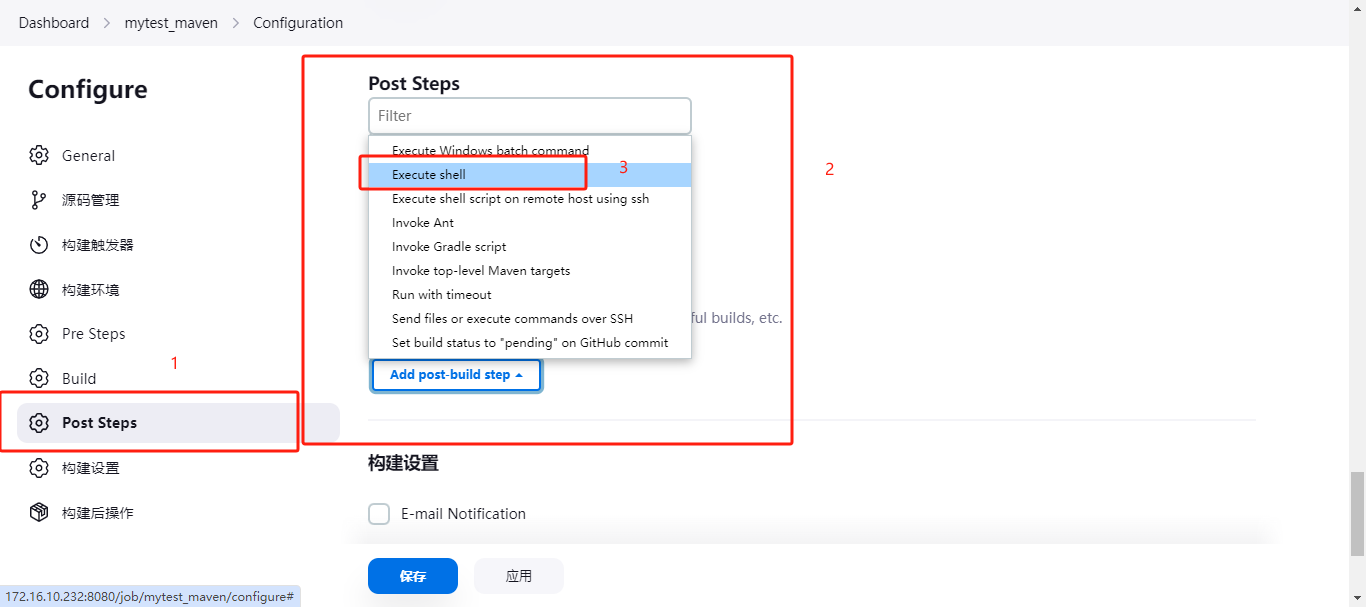
Task: Select Send files or execute commands over SSH
Action: [x=512, y=319]
